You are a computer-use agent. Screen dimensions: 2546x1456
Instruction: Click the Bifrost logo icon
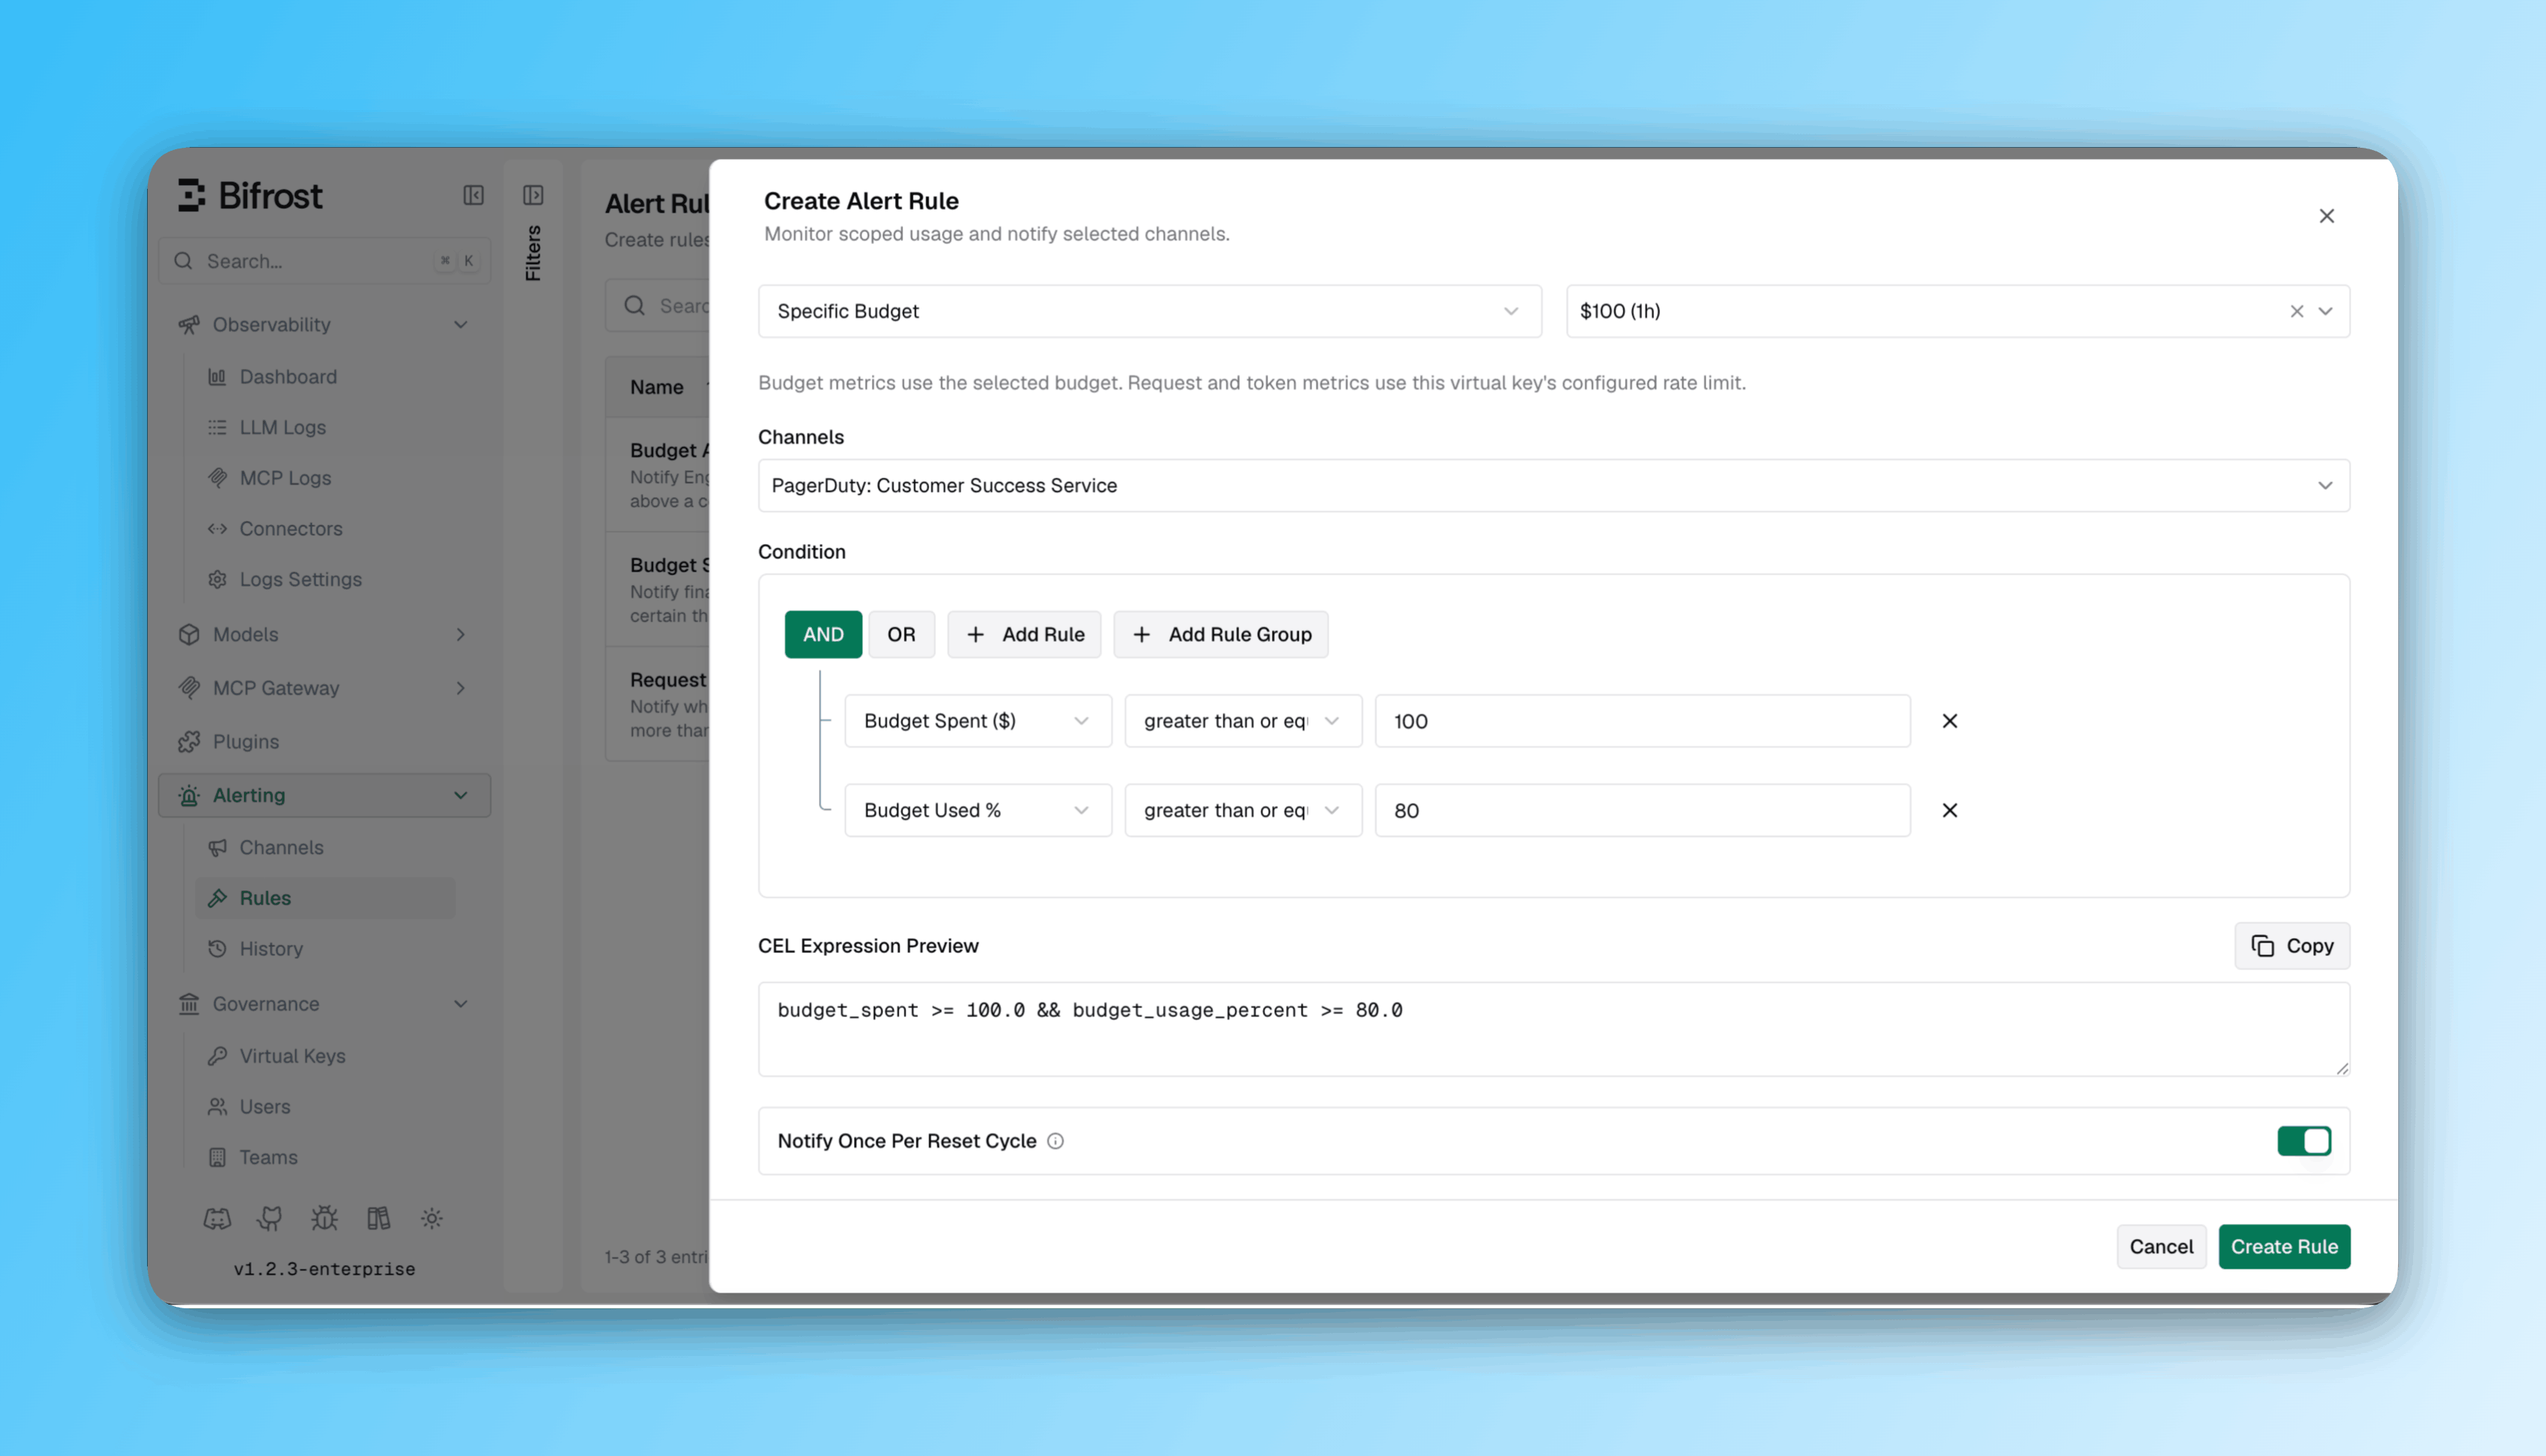192,195
